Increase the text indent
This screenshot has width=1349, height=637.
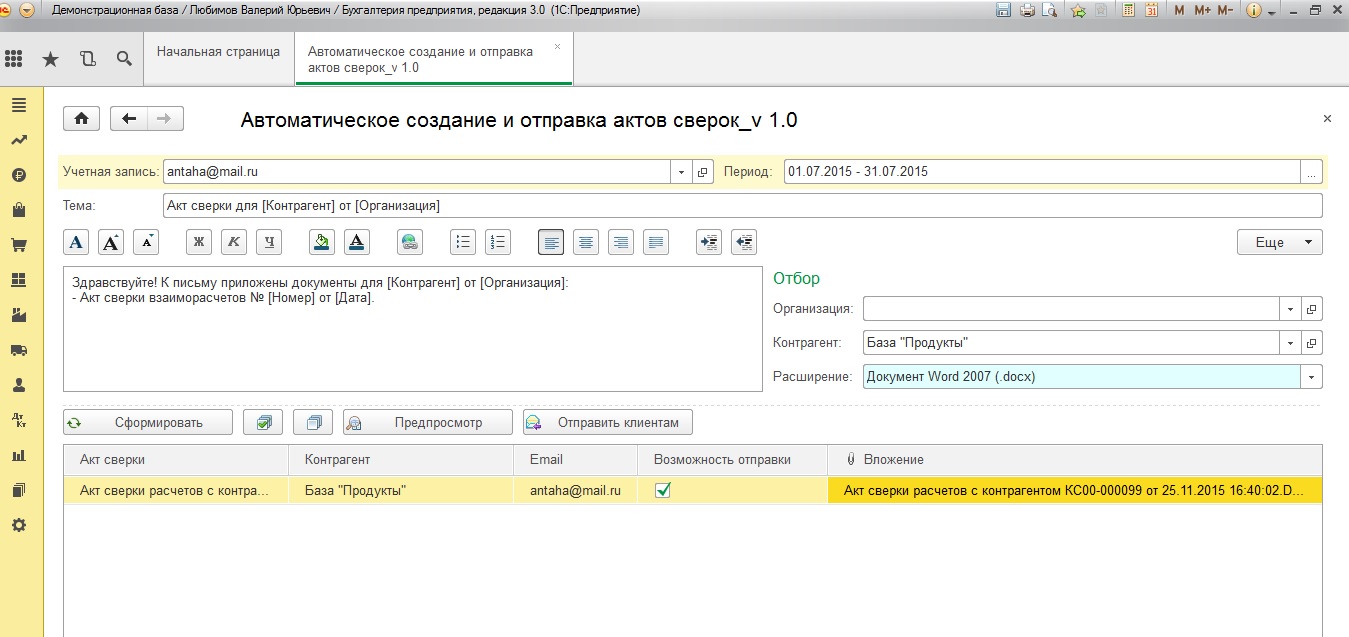[709, 242]
